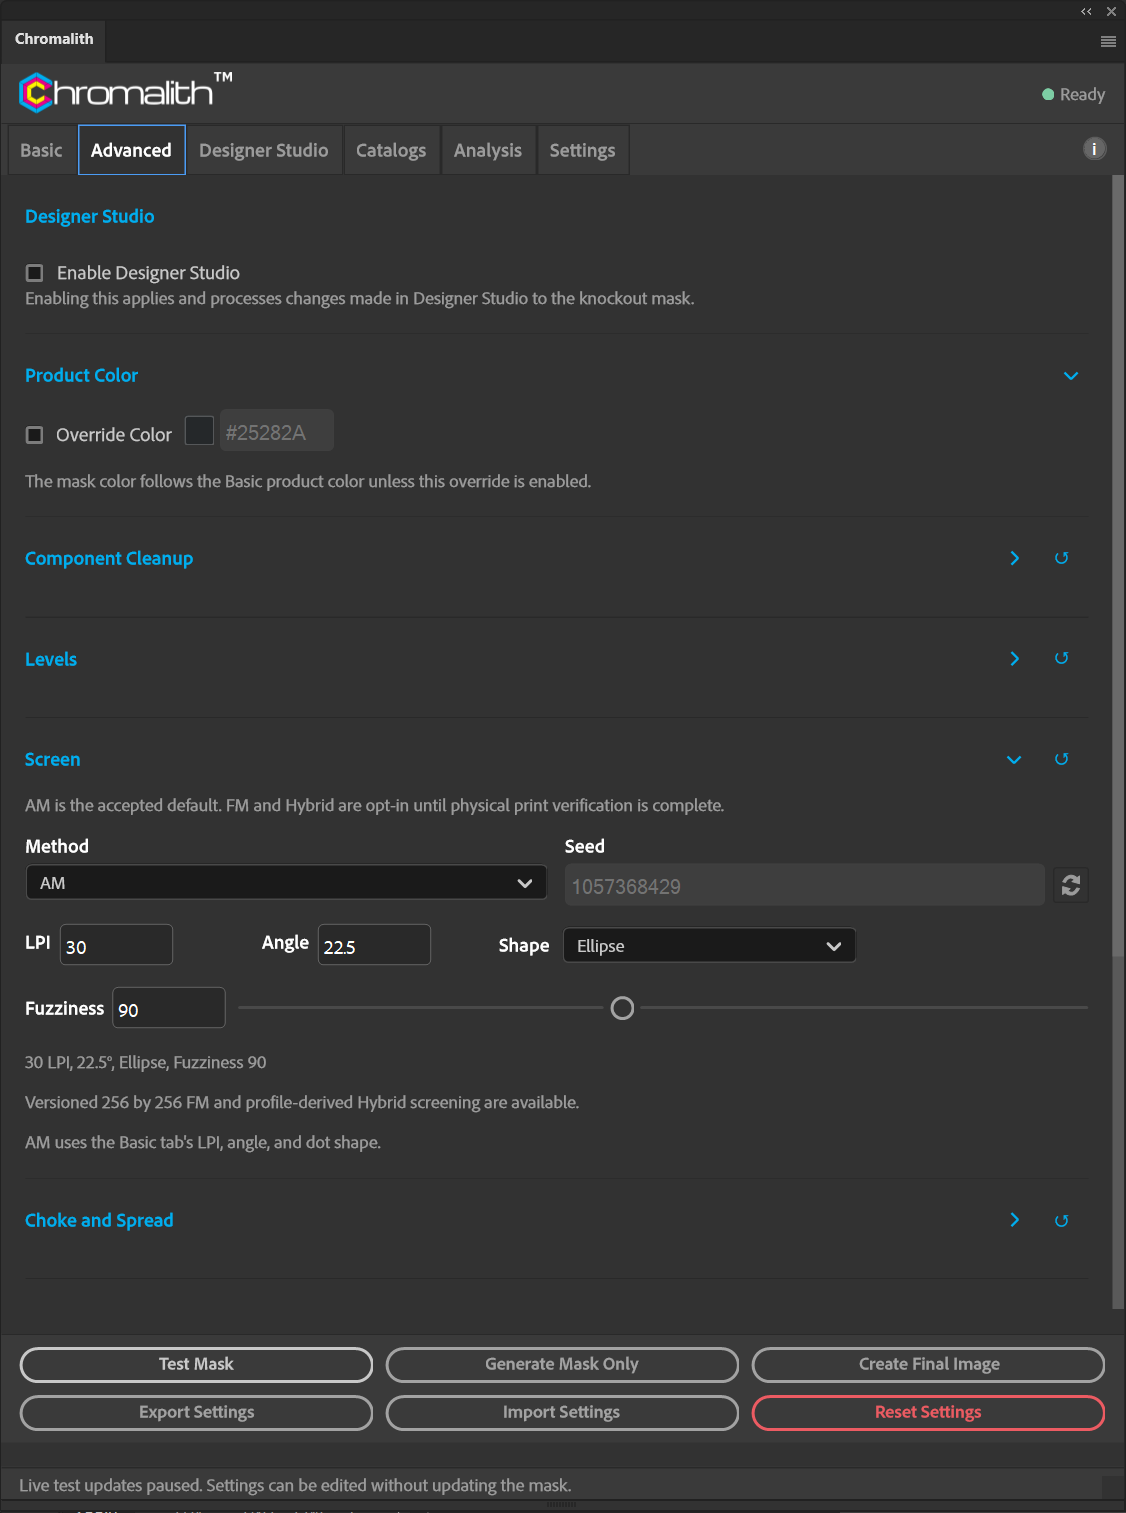Click the red Reset Settings button
Image resolution: width=1126 pixels, height=1513 pixels.
(929, 1412)
